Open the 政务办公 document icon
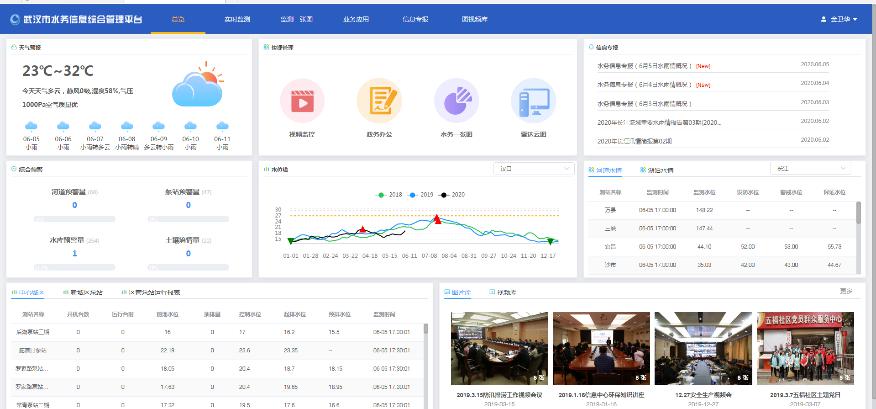876x409 pixels. click(379, 100)
